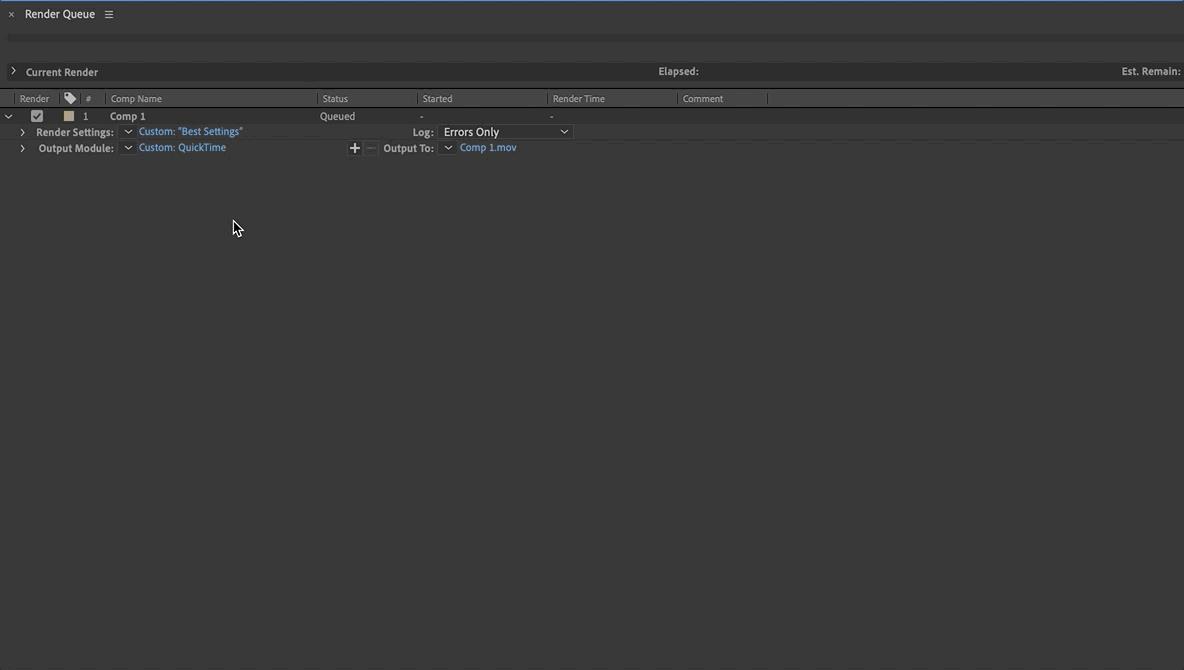Open the Render Settings template dropdown arrow
Image resolution: width=1184 pixels, height=670 pixels.
[128, 132]
